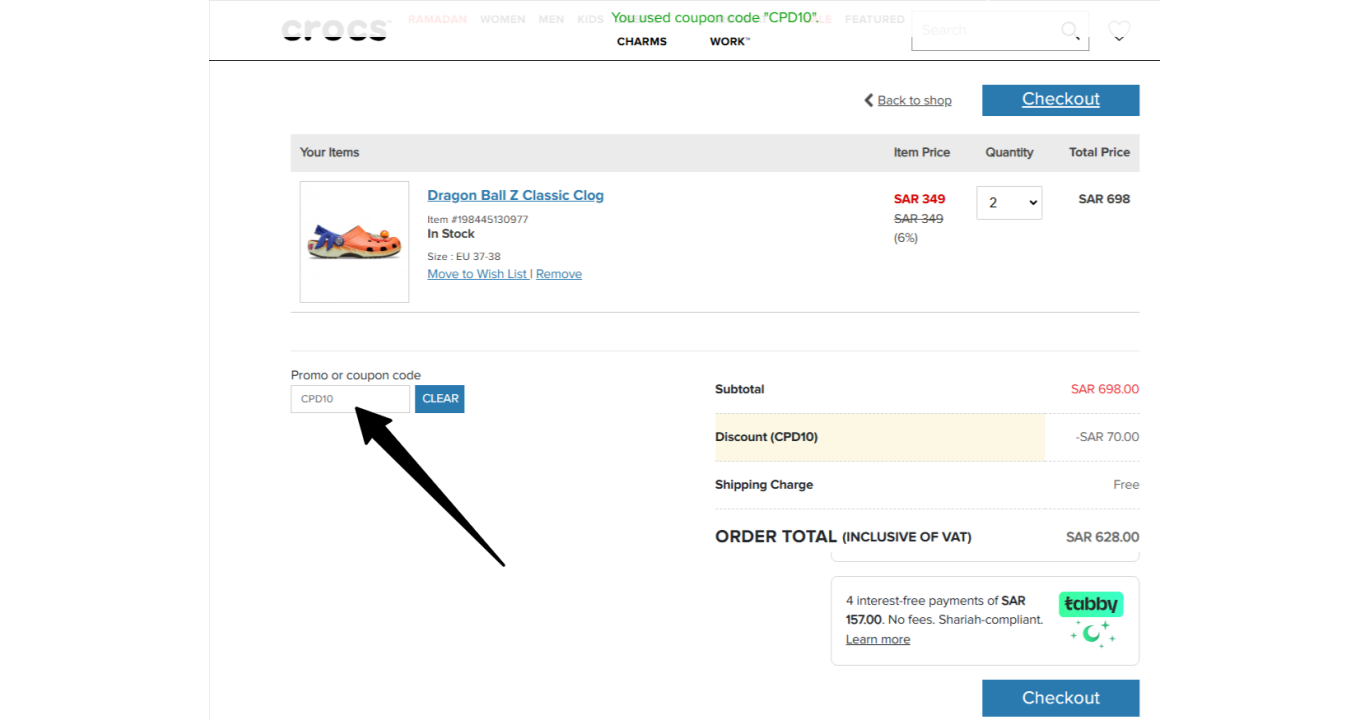Click the Dragon Ball Z clog thumbnail
The image size is (1368, 720).
coord(354,242)
